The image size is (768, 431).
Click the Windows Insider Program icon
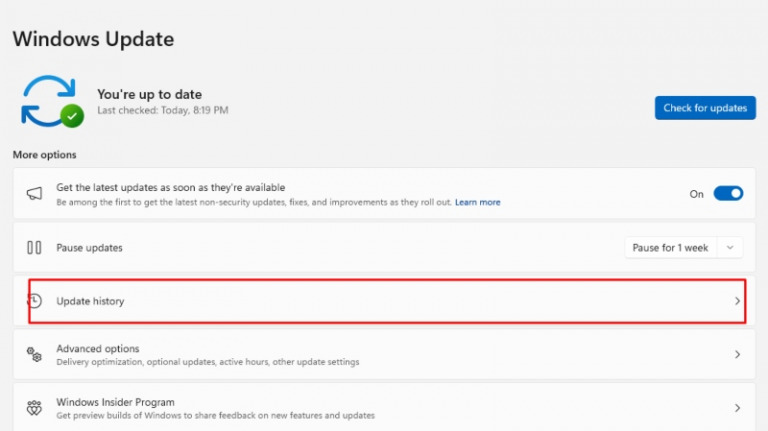(x=34, y=408)
